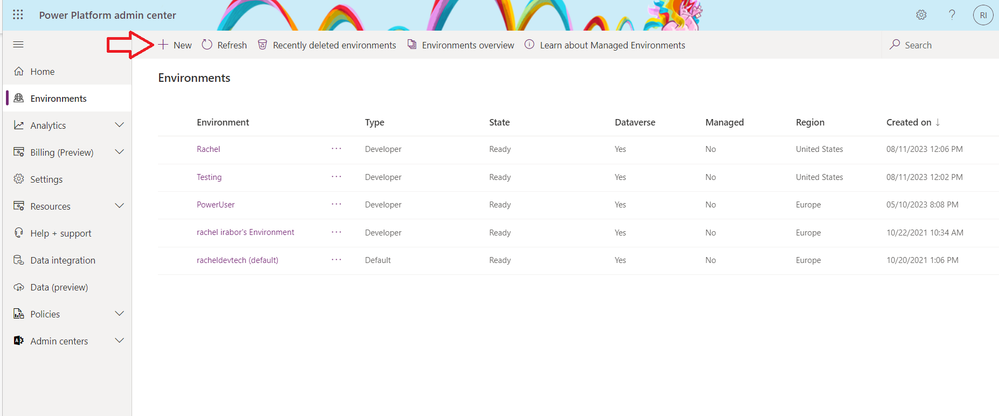Open rachel irabor's Environment link
This screenshot has height=416, width=999.
(245, 233)
